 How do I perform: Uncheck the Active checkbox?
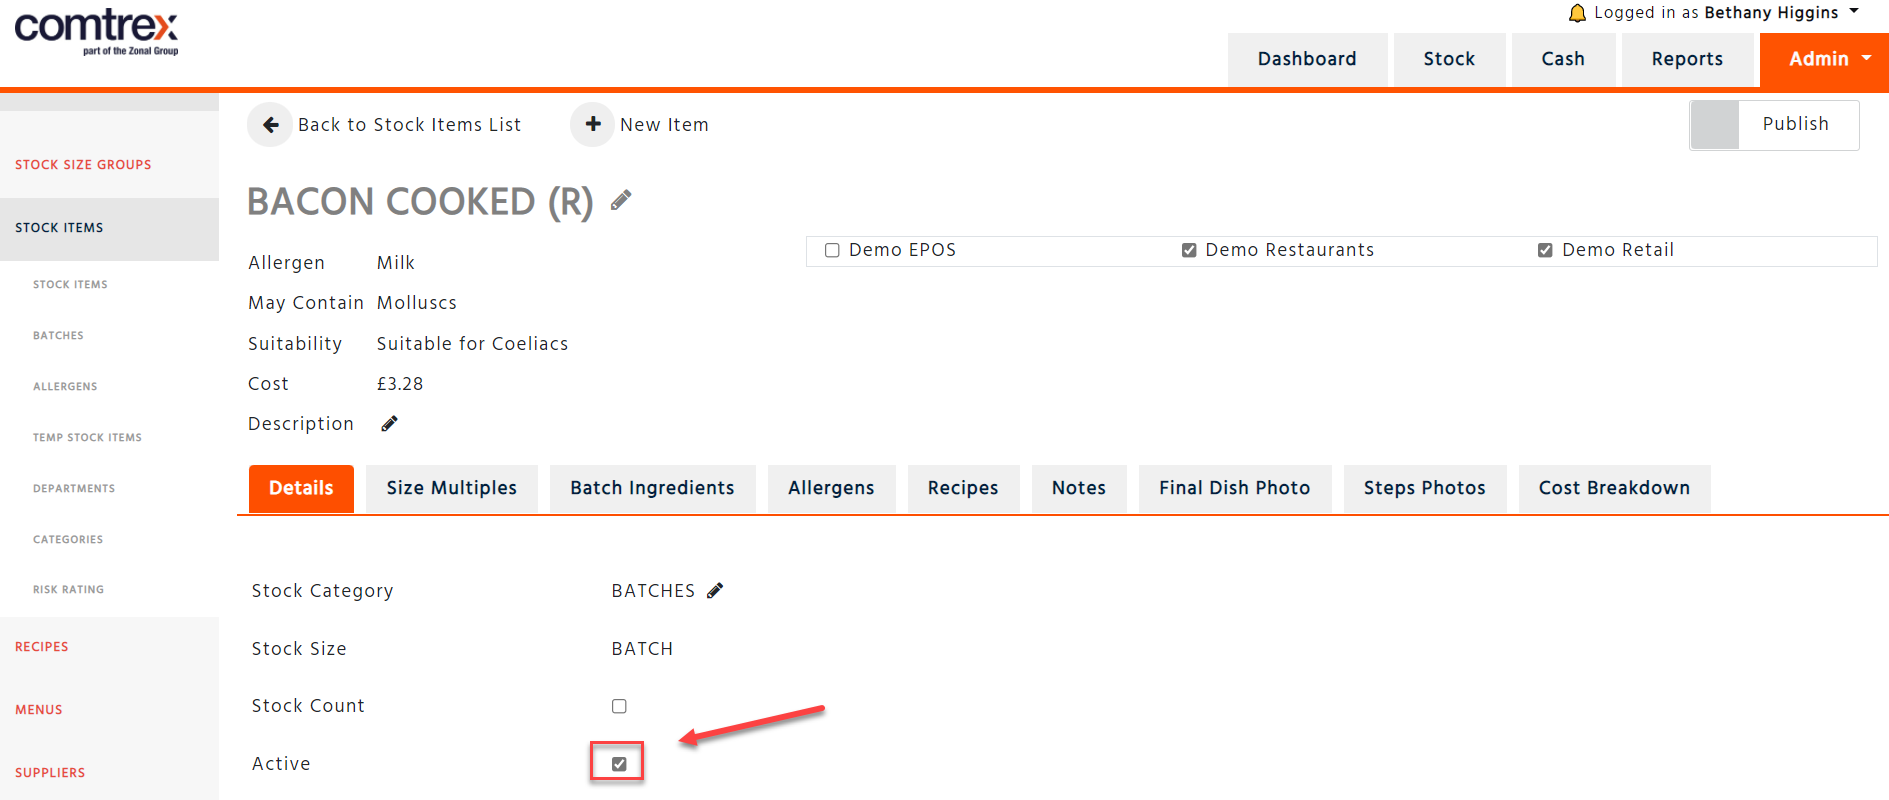619,764
